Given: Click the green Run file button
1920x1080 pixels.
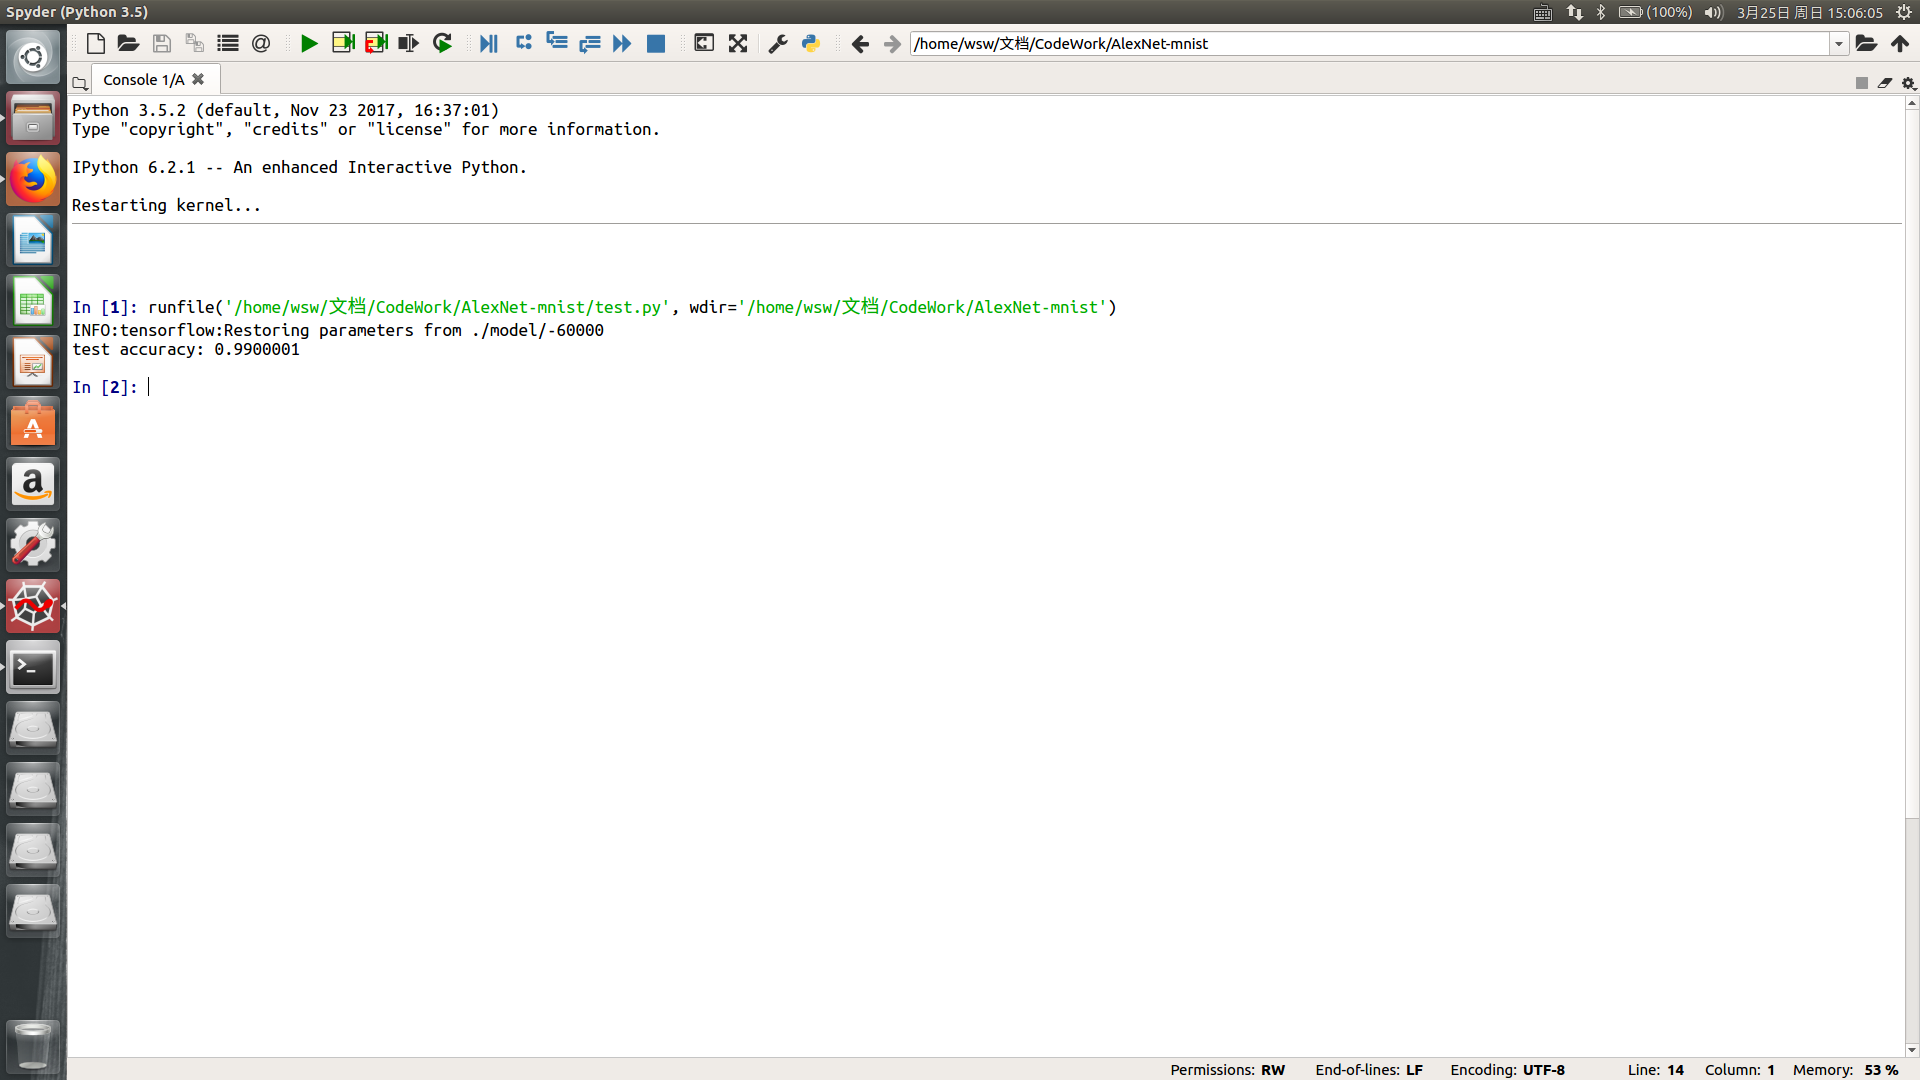Looking at the screenshot, I should [x=309, y=44].
